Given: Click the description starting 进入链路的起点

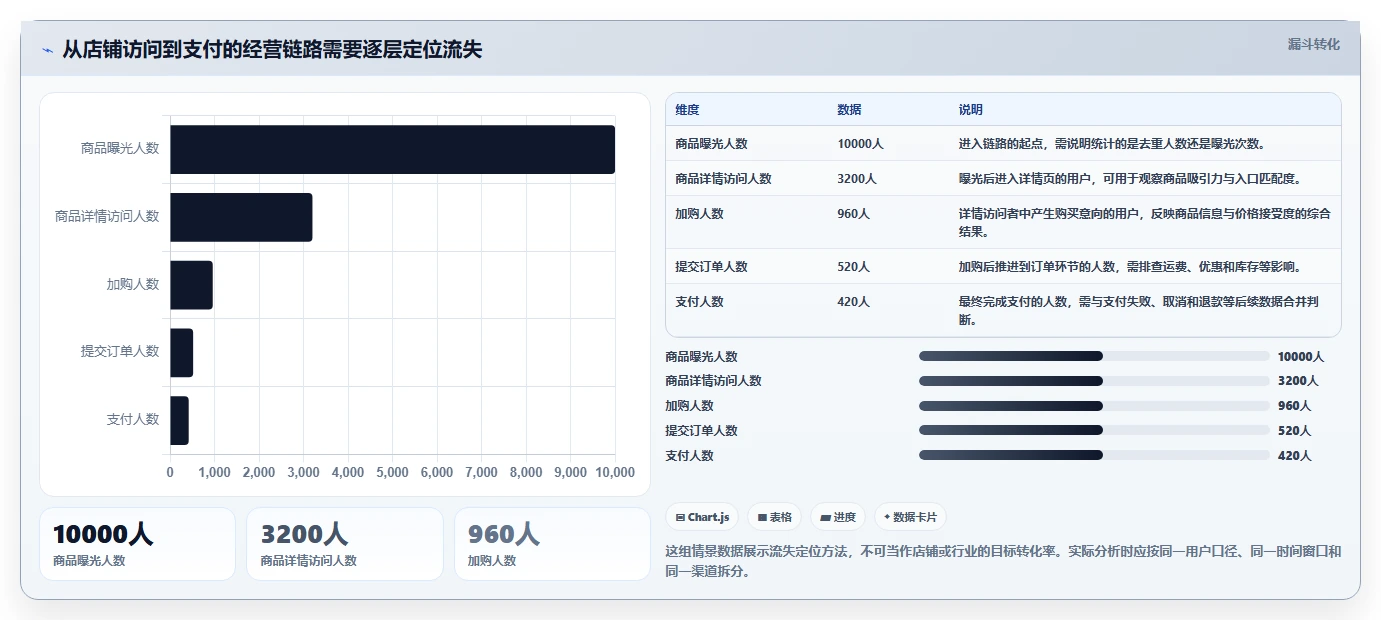Looking at the screenshot, I should pyautogui.click(x=1112, y=144).
